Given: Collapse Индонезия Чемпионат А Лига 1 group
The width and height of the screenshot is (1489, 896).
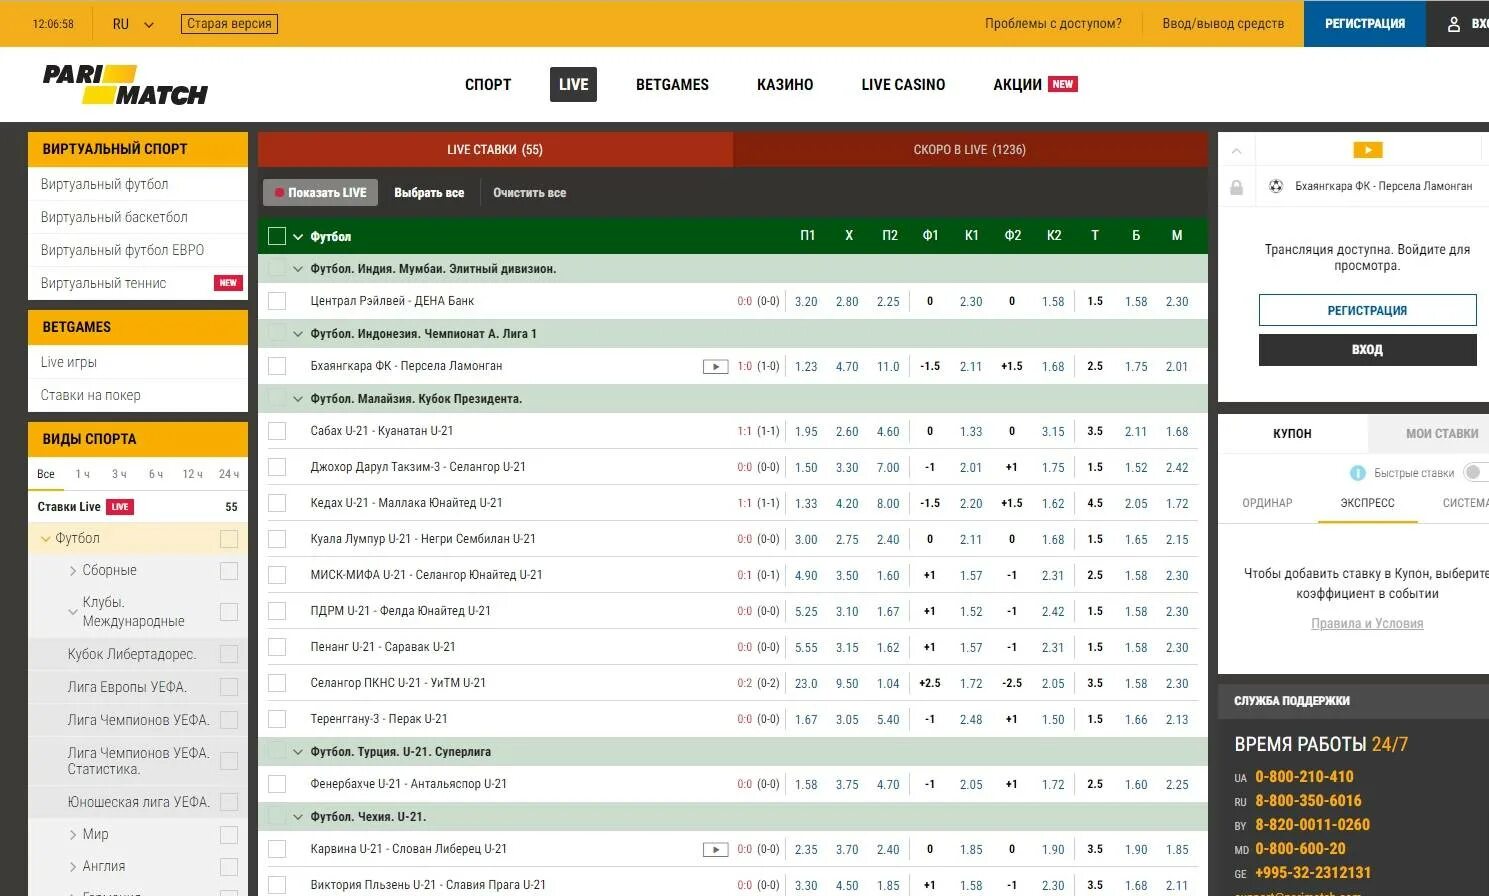Looking at the screenshot, I should pos(298,334).
